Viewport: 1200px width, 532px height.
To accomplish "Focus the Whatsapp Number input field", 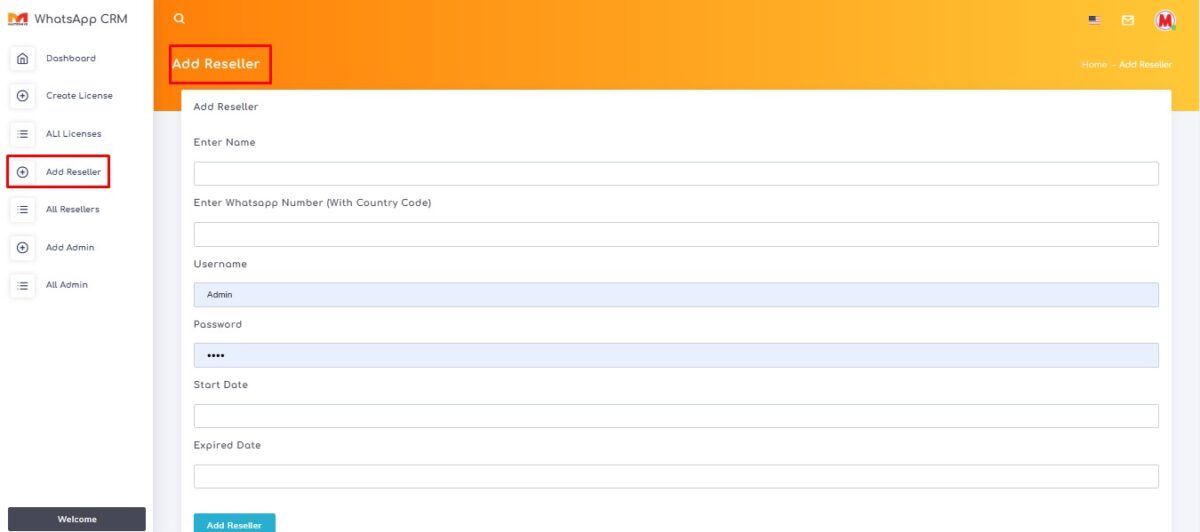I will coord(676,235).
